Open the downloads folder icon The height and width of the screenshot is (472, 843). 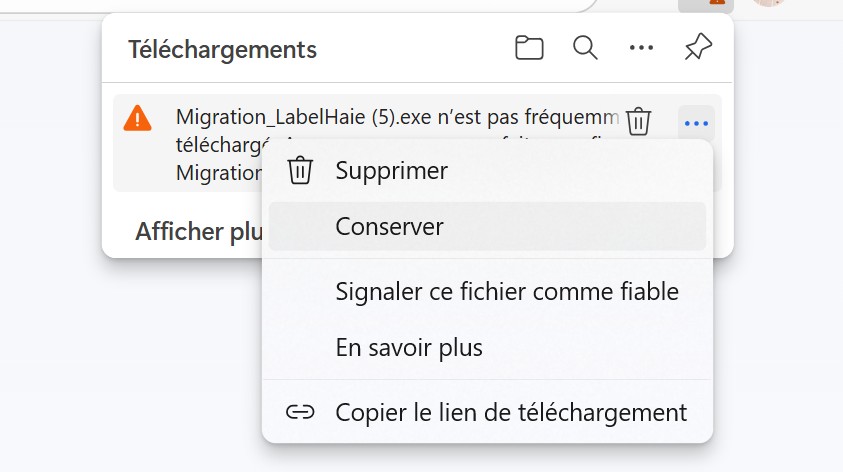click(x=529, y=48)
